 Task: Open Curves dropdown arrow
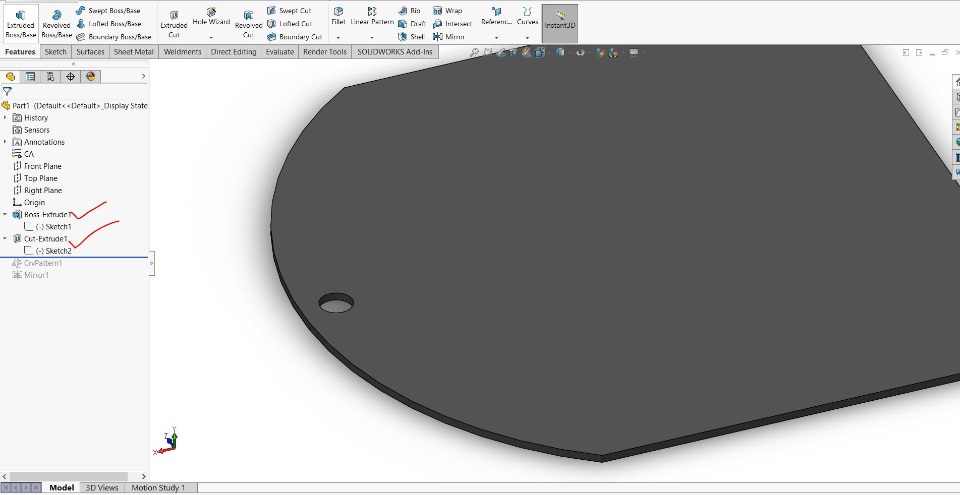tap(527, 38)
